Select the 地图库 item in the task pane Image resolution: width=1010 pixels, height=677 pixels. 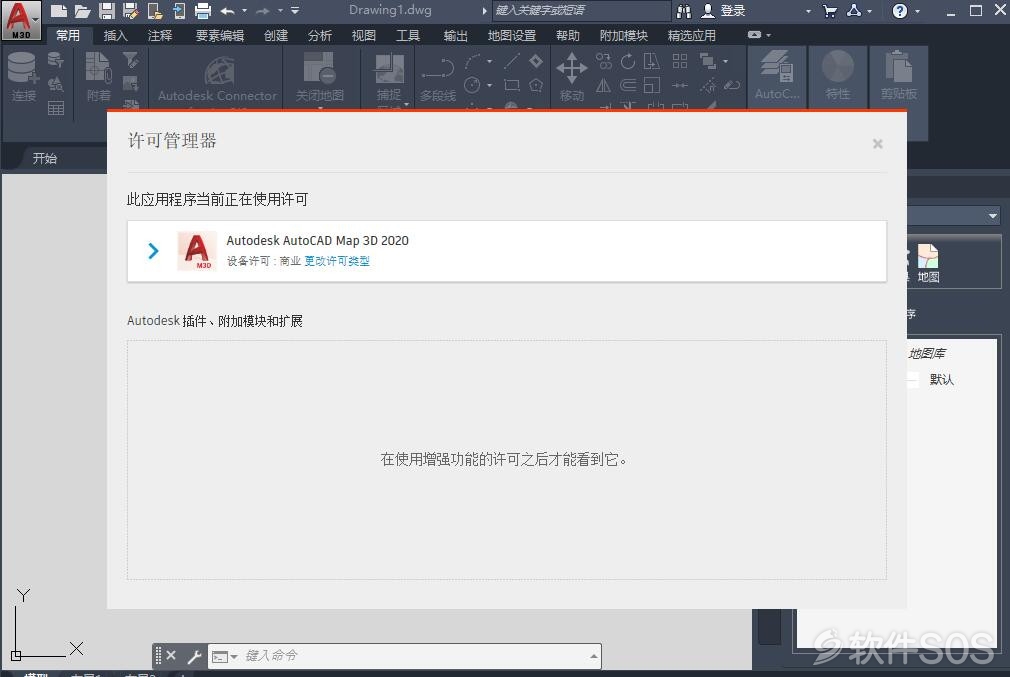927,354
